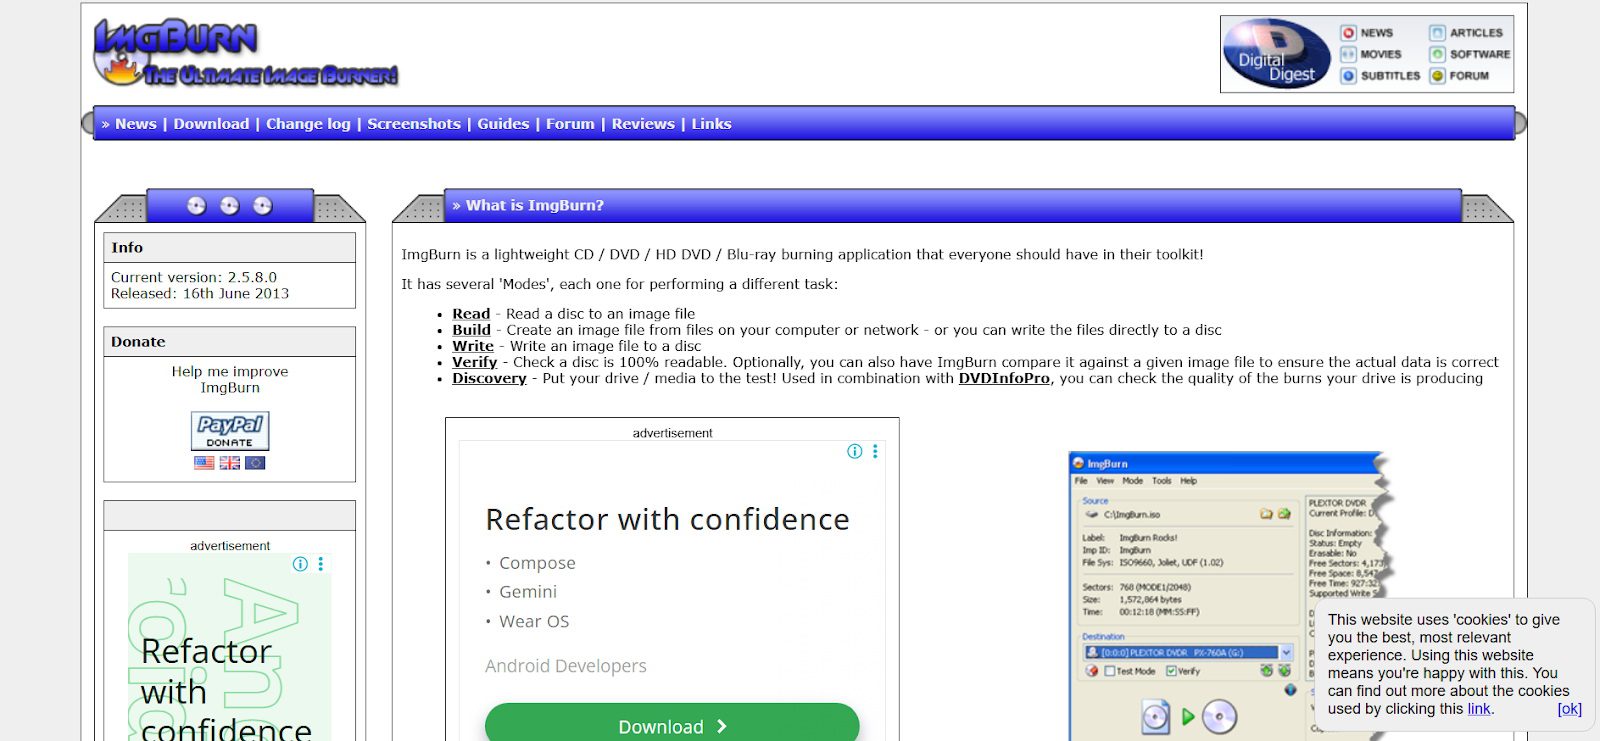Toggle the Verify checkbox in ImgBurn screenshot
1600x741 pixels.
pos(1171,671)
